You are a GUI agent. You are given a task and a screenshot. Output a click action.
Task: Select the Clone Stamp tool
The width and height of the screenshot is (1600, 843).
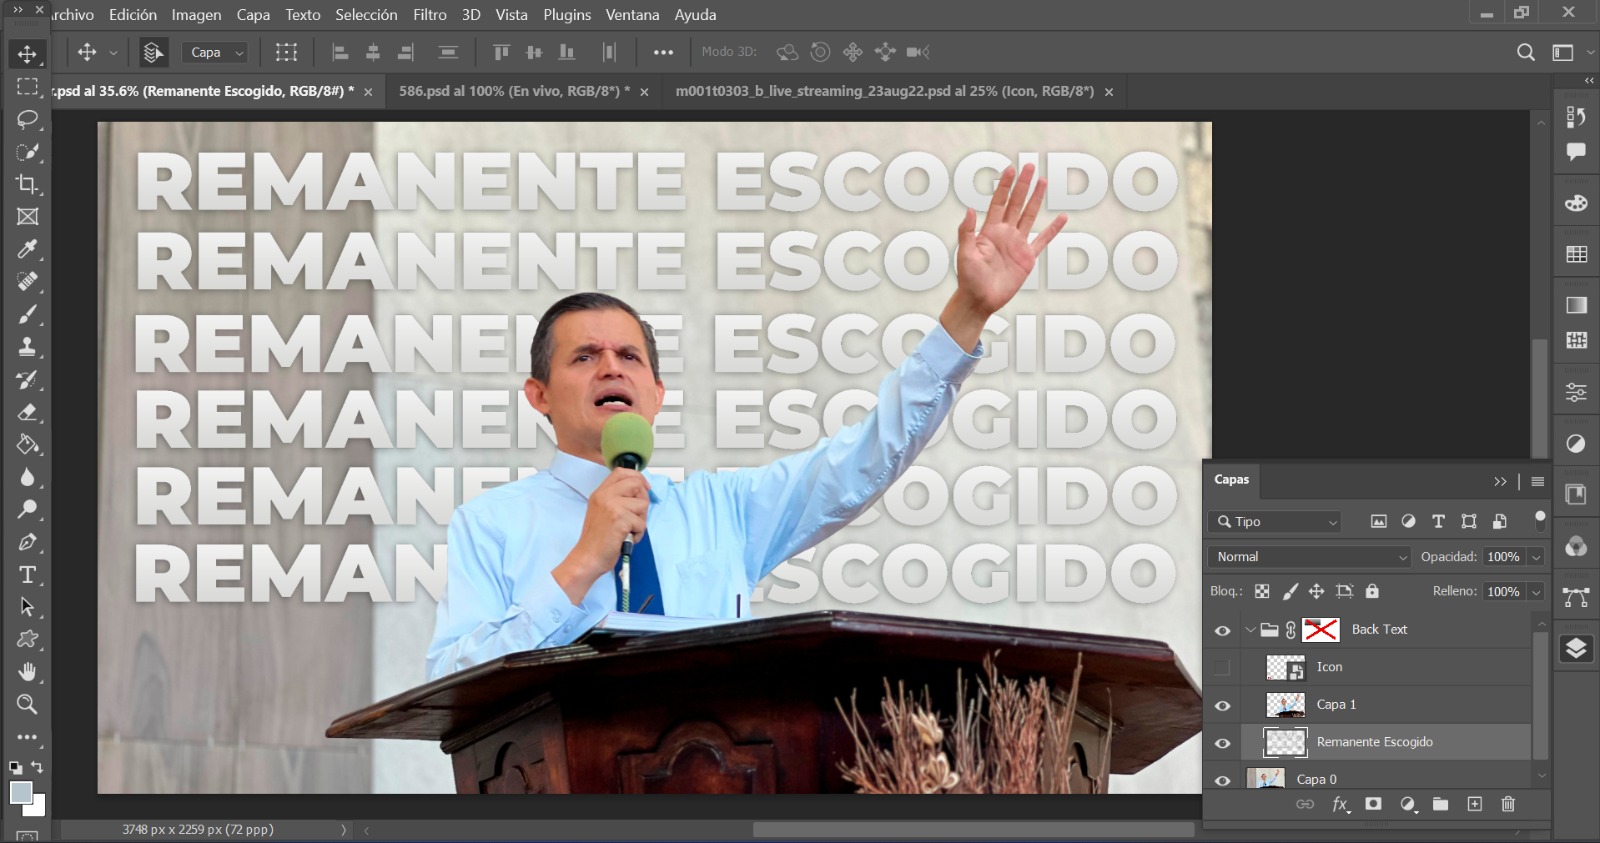click(27, 347)
